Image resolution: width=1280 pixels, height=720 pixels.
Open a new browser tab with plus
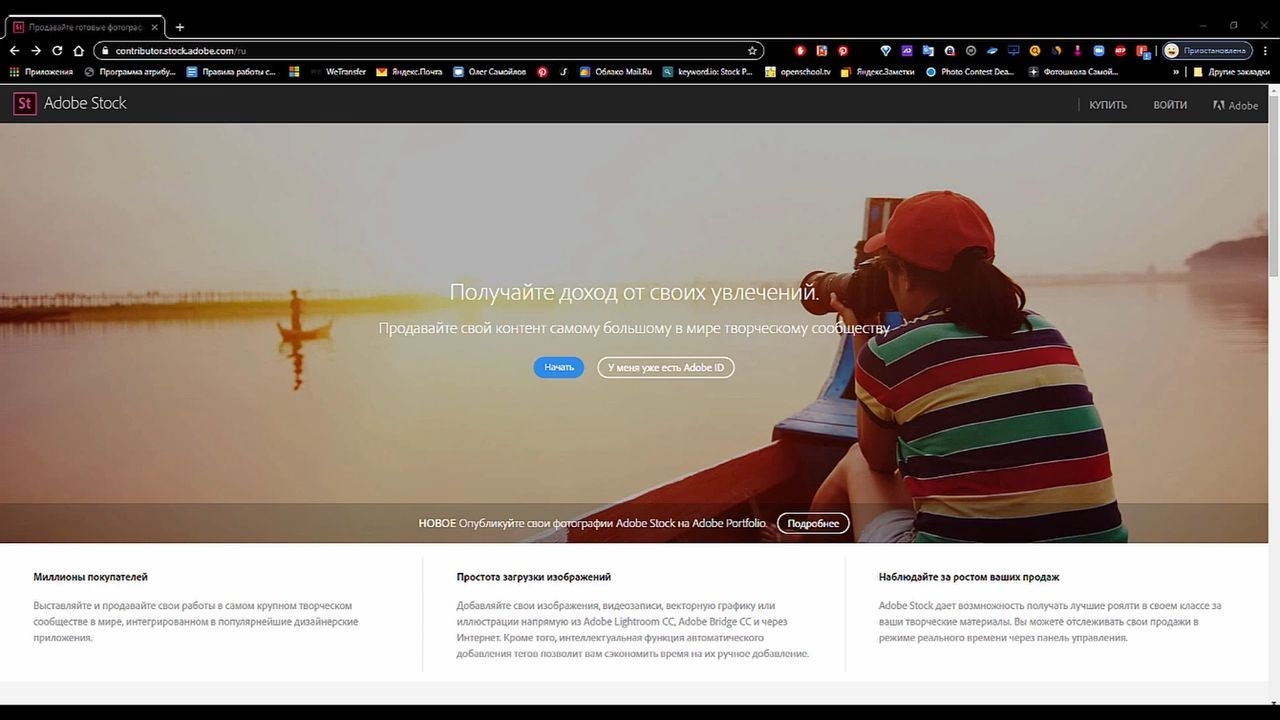point(180,27)
